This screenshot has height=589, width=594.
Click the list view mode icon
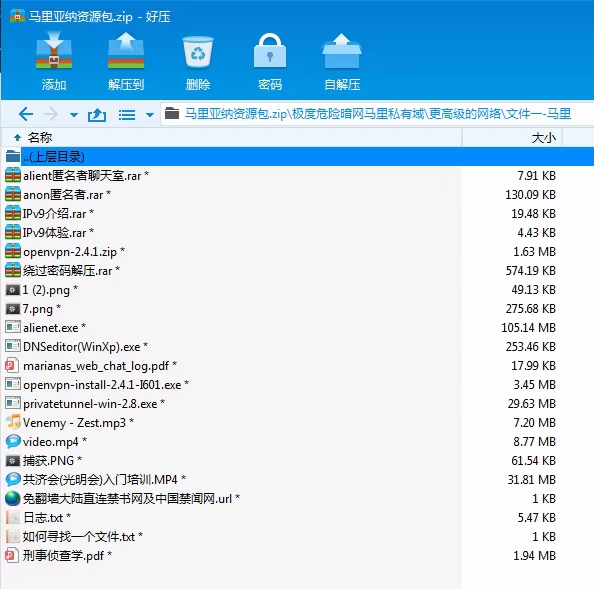(x=127, y=115)
